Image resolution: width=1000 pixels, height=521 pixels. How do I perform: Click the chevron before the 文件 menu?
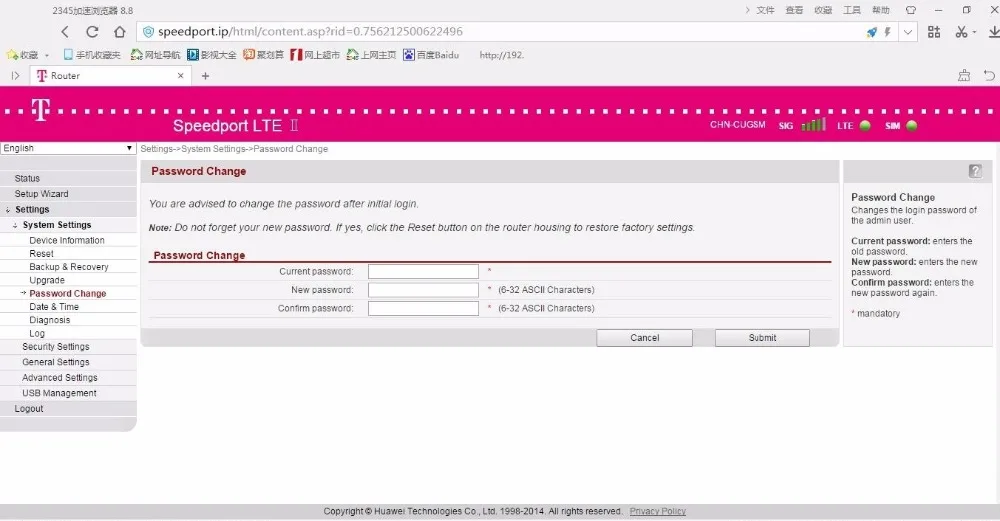click(747, 10)
